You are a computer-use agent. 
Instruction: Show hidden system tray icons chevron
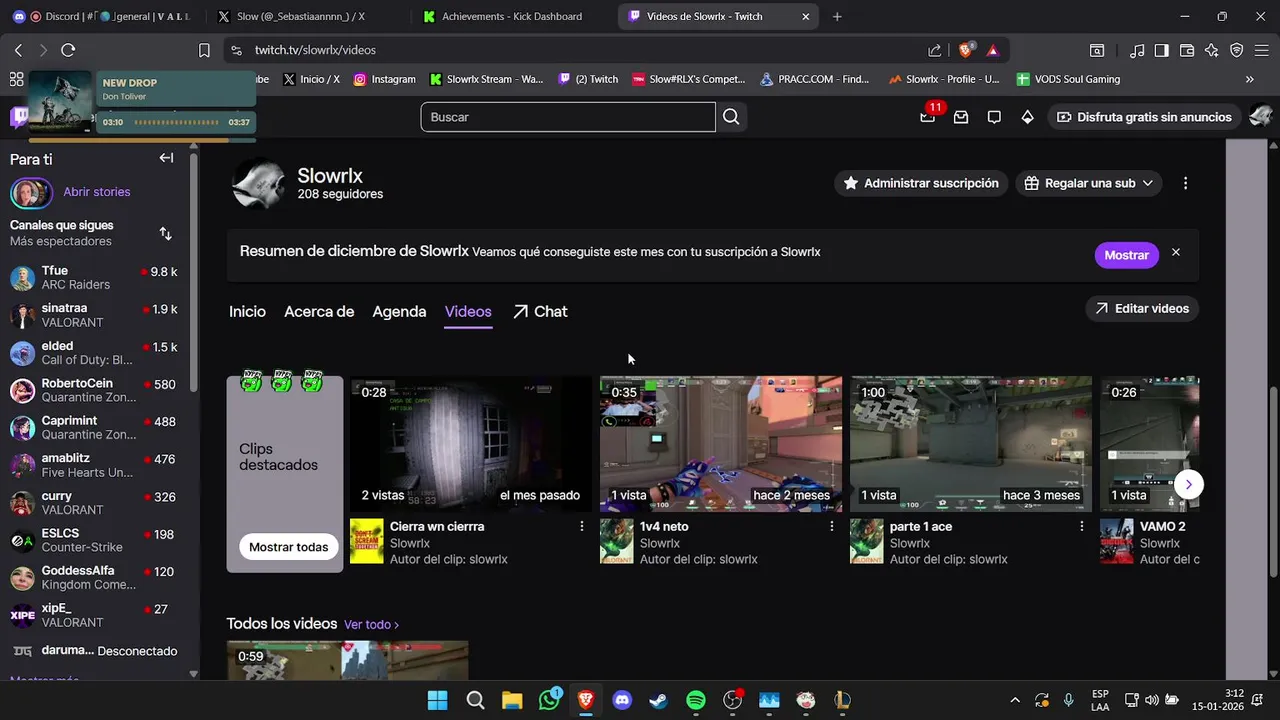pyautogui.click(x=1015, y=700)
